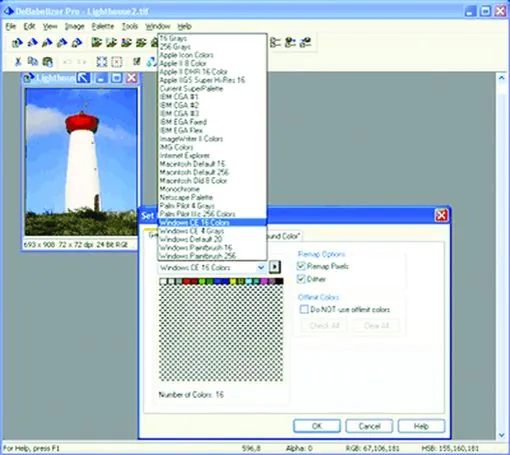The image size is (510, 455).
Task: Select IBM EGA Fixed palette option
Action: tap(212, 122)
